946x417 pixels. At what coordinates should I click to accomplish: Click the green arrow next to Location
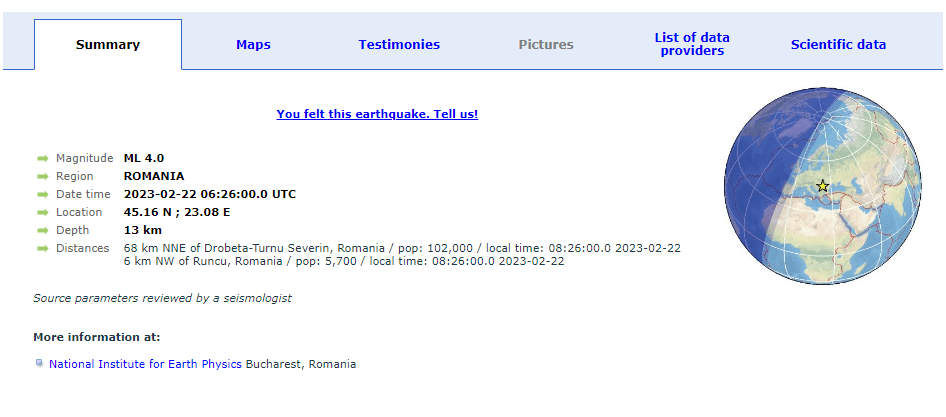43,212
